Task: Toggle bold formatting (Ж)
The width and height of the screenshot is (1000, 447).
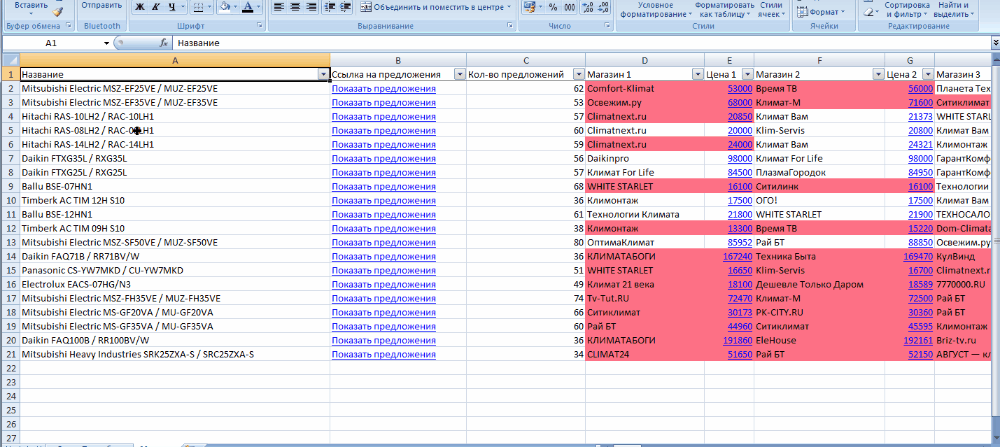Action: (x=140, y=8)
